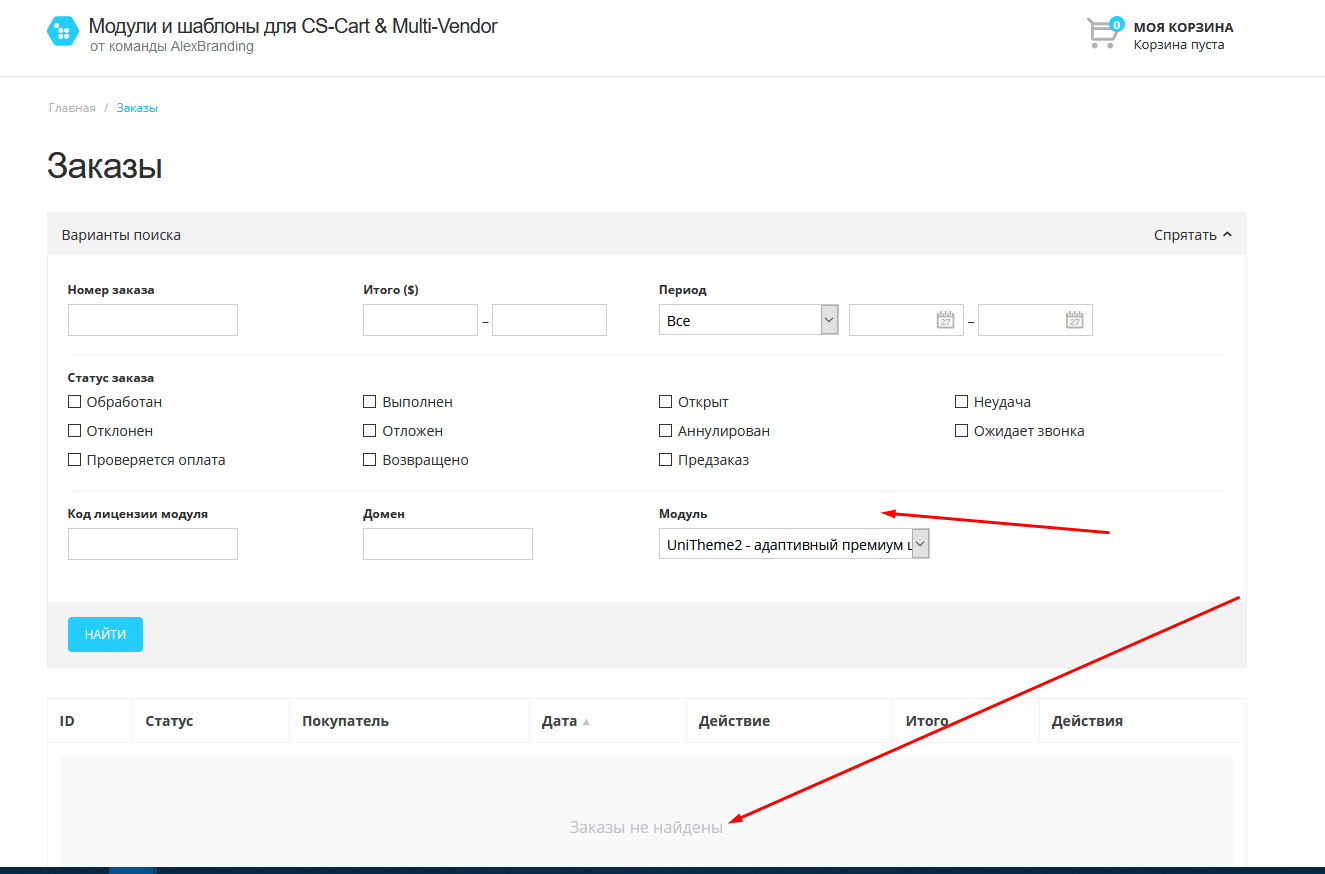1325x874 pixels.
Task: Tick the Отложен status checkbox
Action: click(x=370, y=431)
